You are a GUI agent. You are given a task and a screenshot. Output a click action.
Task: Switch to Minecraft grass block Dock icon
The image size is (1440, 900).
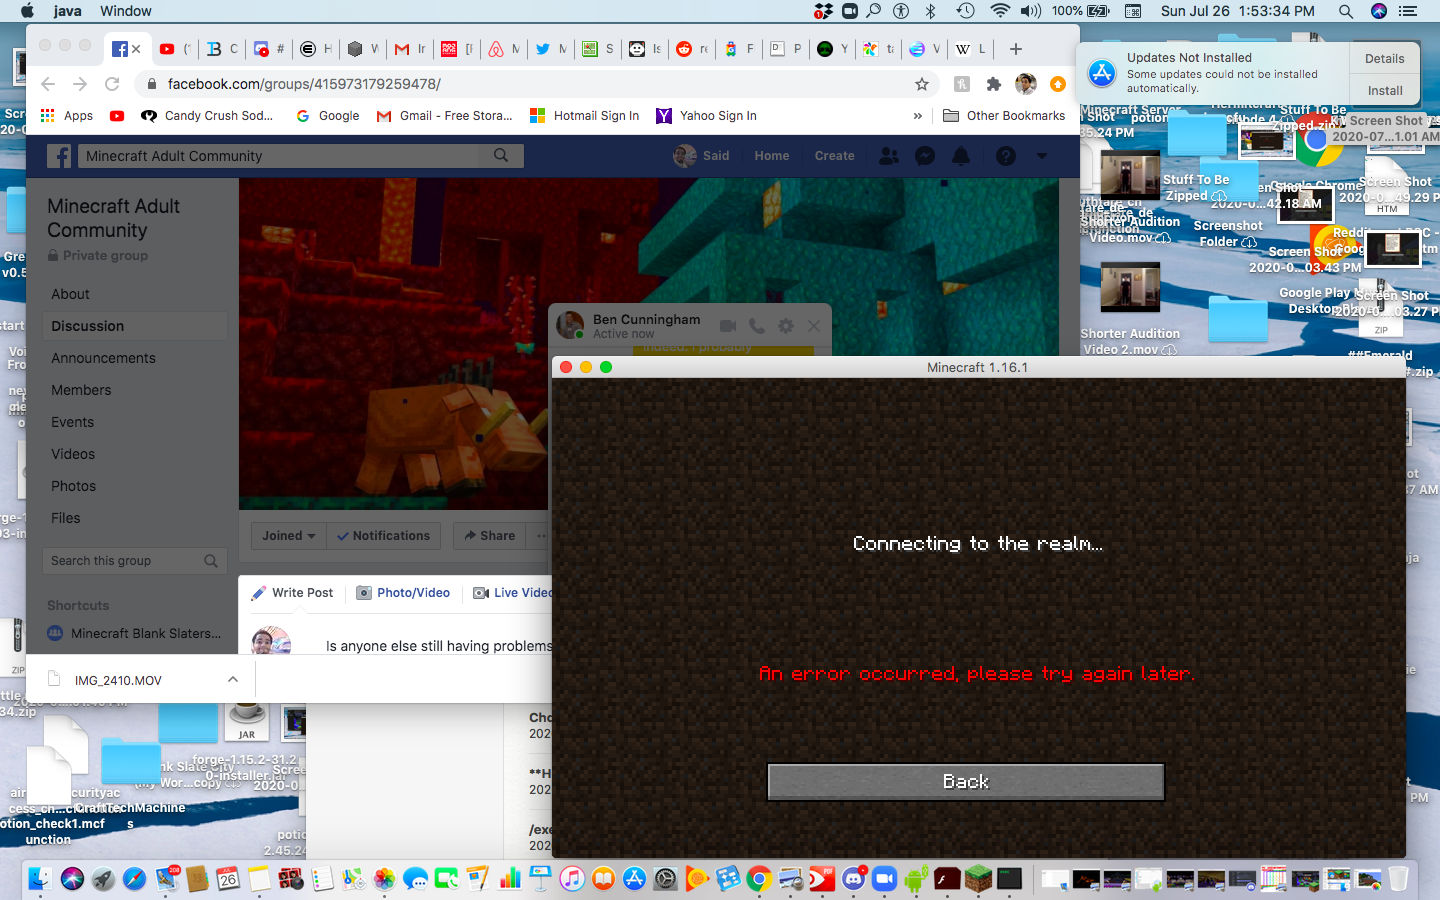click(x=978, y=879)
